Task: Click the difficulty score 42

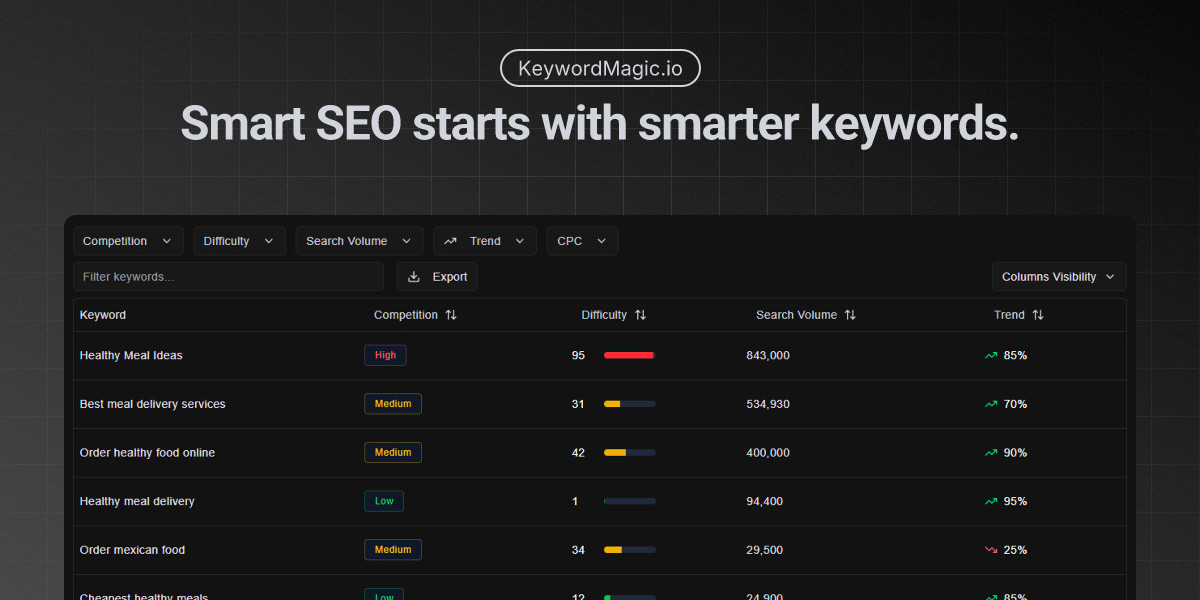Action: (578, 453)
